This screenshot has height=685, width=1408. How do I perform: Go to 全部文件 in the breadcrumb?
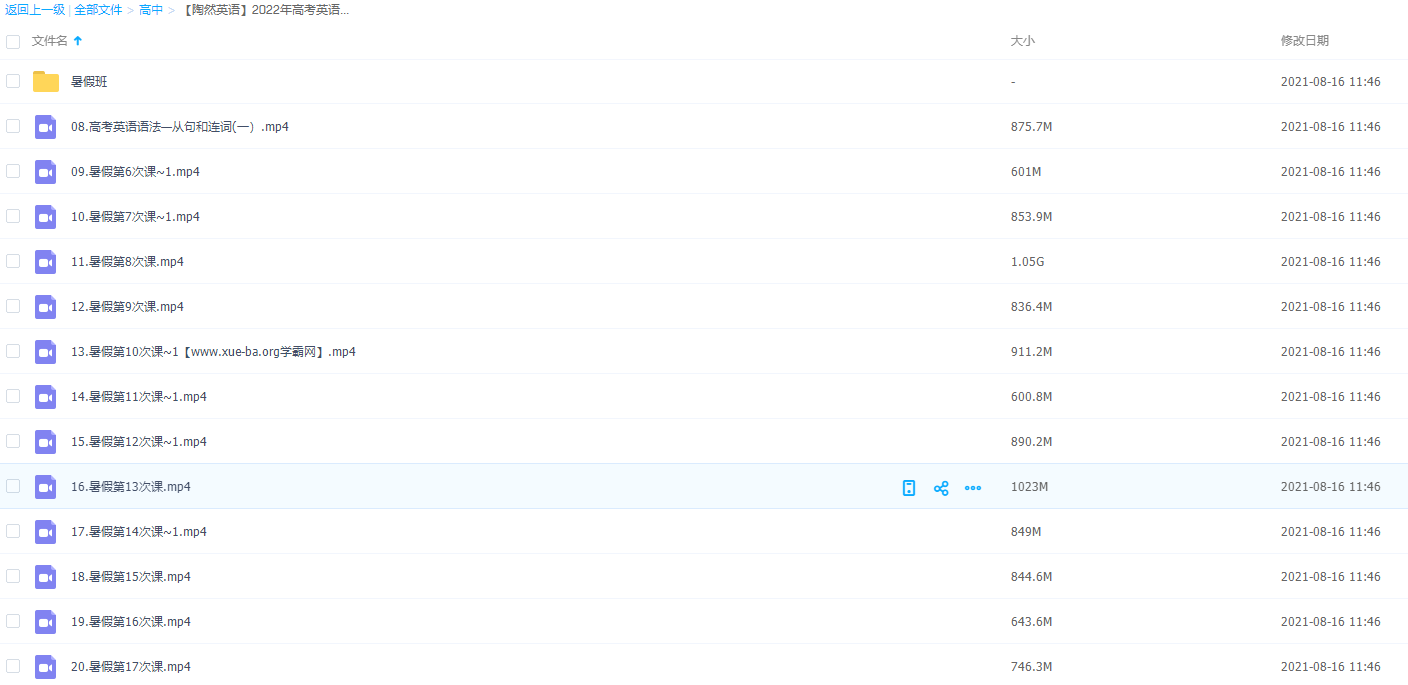click(98, 10)
